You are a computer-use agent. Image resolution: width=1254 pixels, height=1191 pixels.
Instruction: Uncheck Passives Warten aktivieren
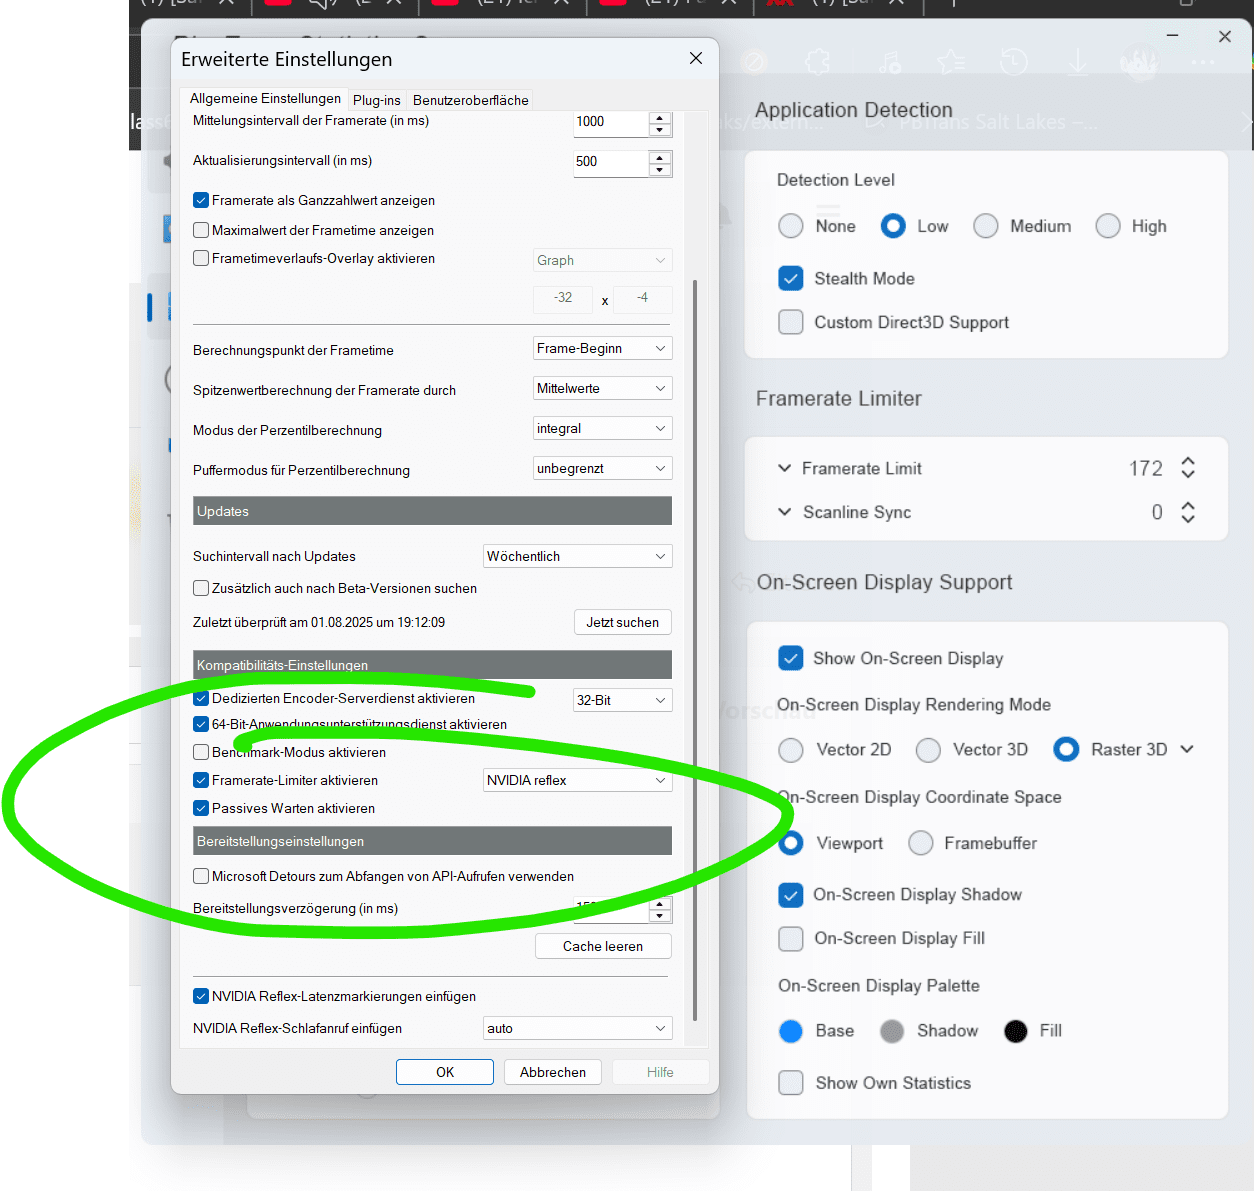tap(201, 808)
